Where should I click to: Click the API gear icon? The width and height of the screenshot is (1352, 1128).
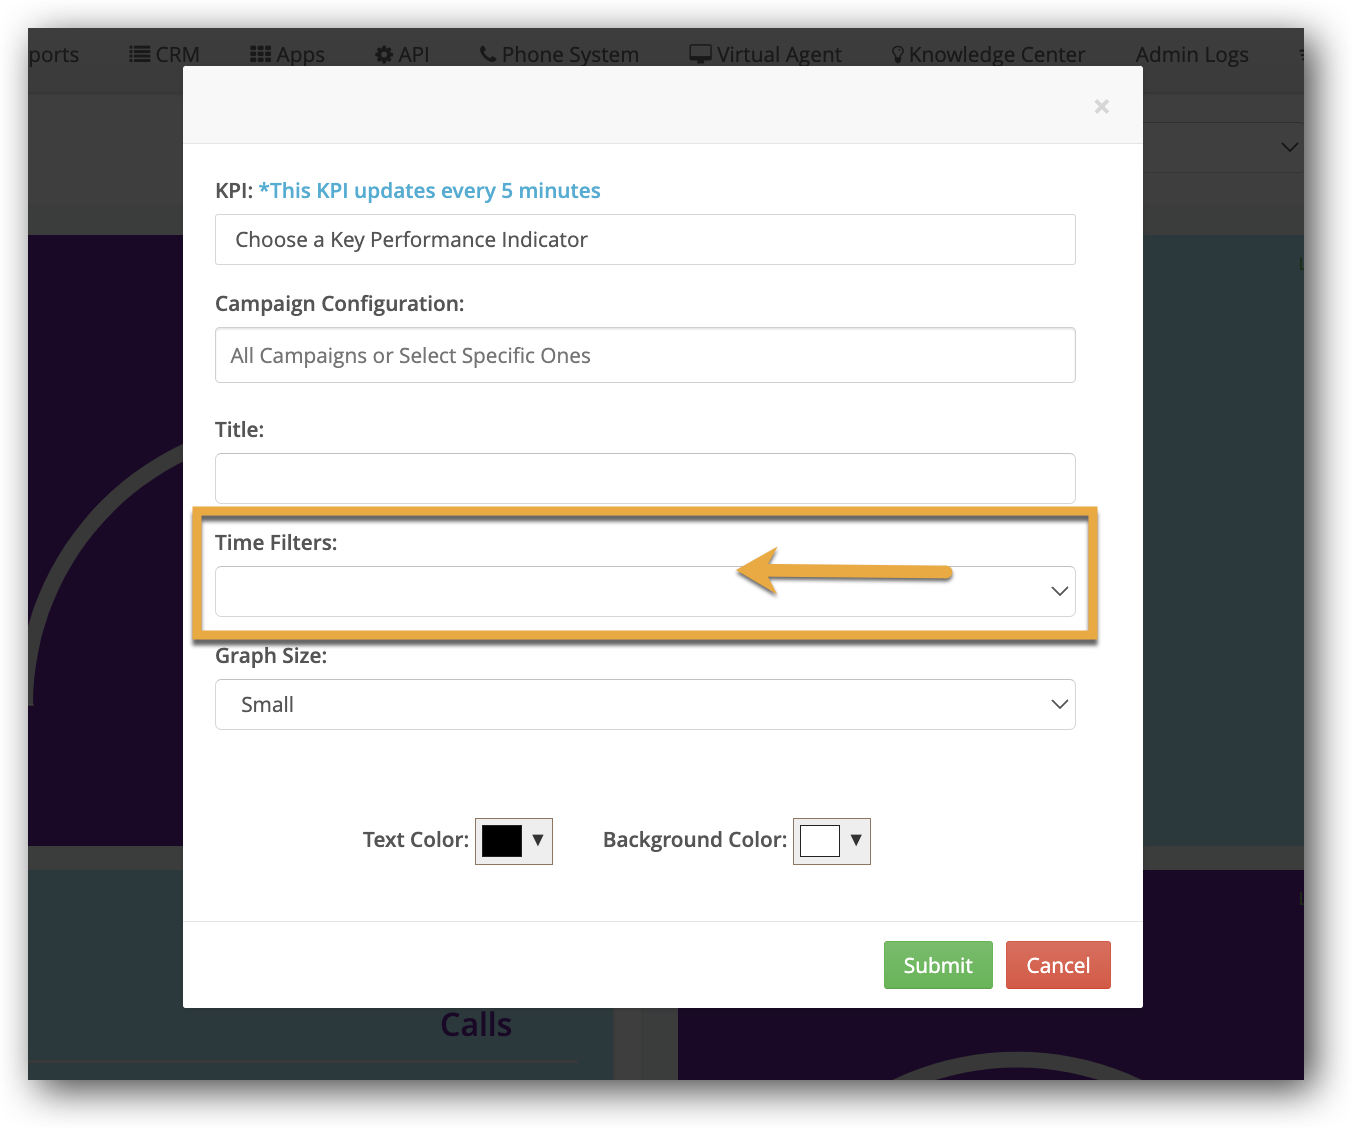pyautogui.click(x=384, y=55)
